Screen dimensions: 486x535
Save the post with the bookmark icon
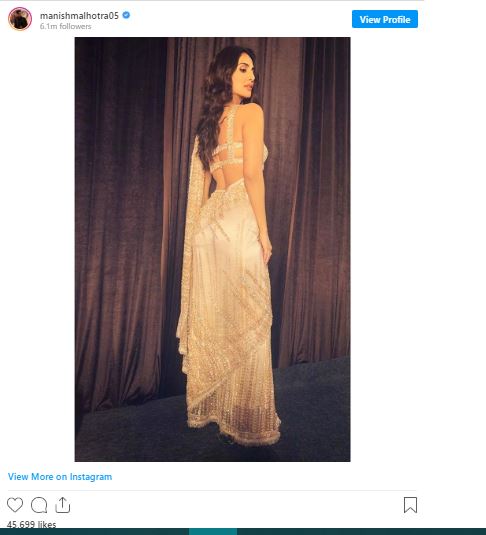click(410, 505)
